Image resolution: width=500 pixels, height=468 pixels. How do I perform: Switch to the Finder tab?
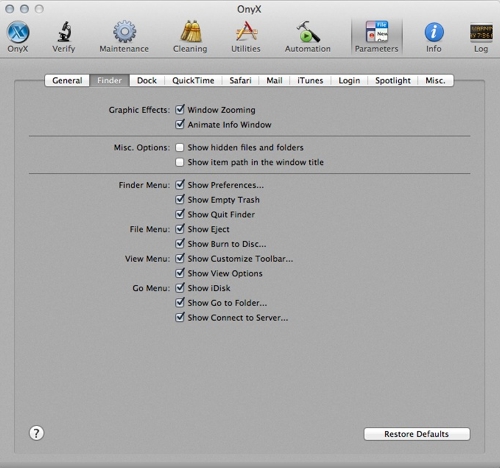click(109, 80)
